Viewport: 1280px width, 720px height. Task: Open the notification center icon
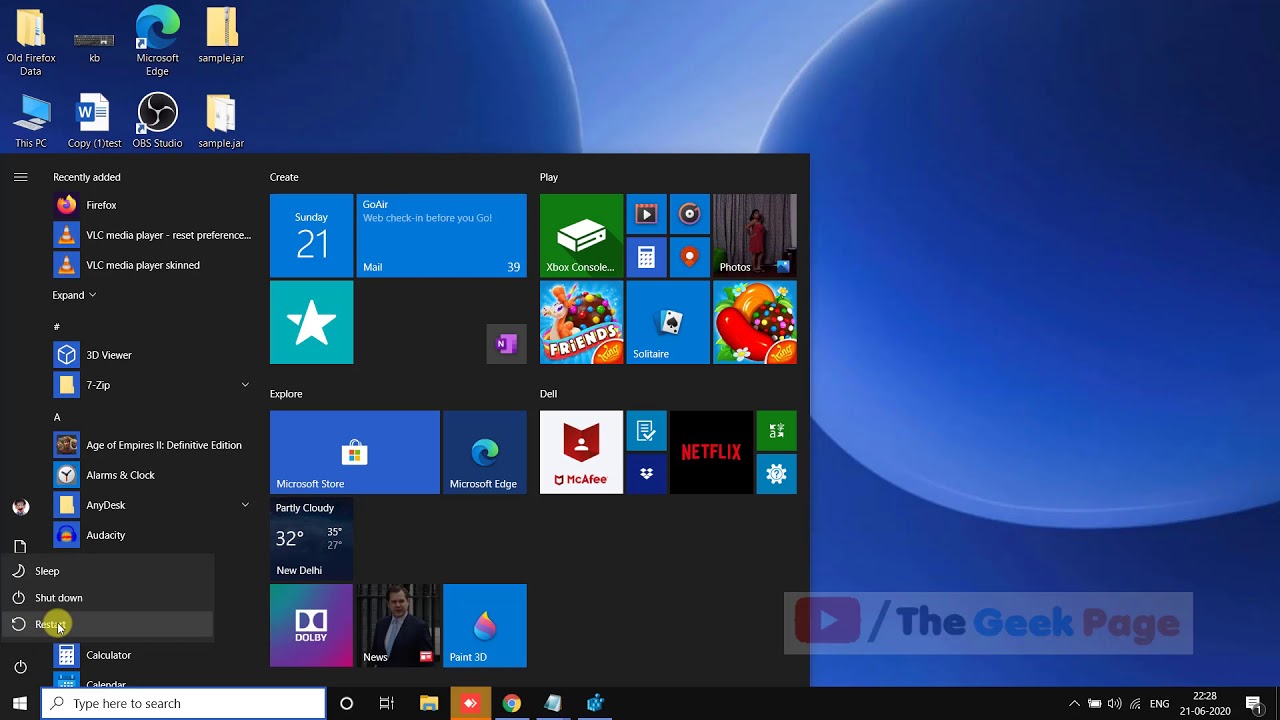click(x=1254, y=703)
